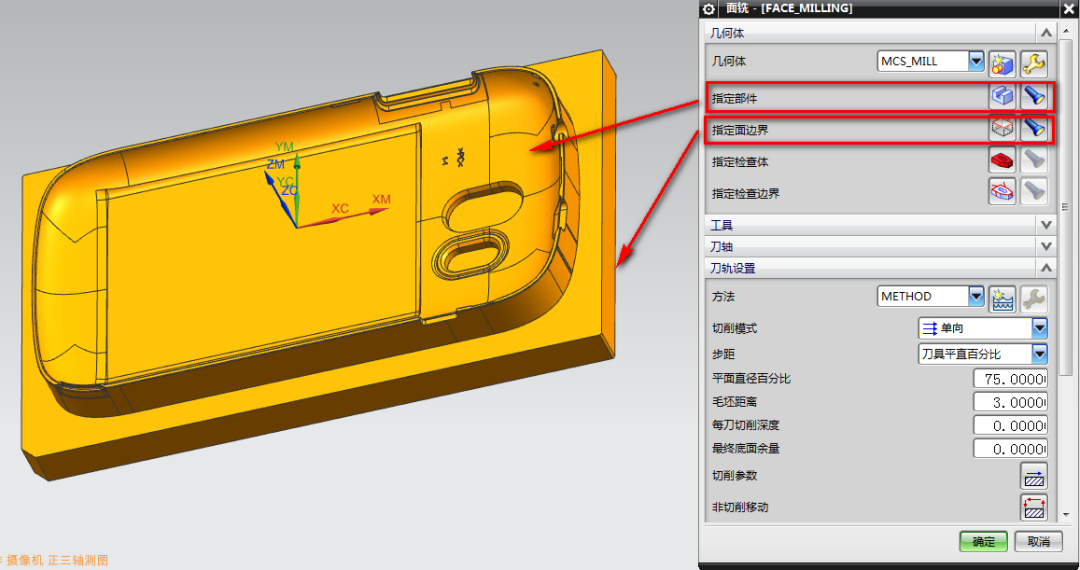Open the stepover (步距) dropdown
Viewport: 1080px width, 570px height.
(x=1039, y=354)
